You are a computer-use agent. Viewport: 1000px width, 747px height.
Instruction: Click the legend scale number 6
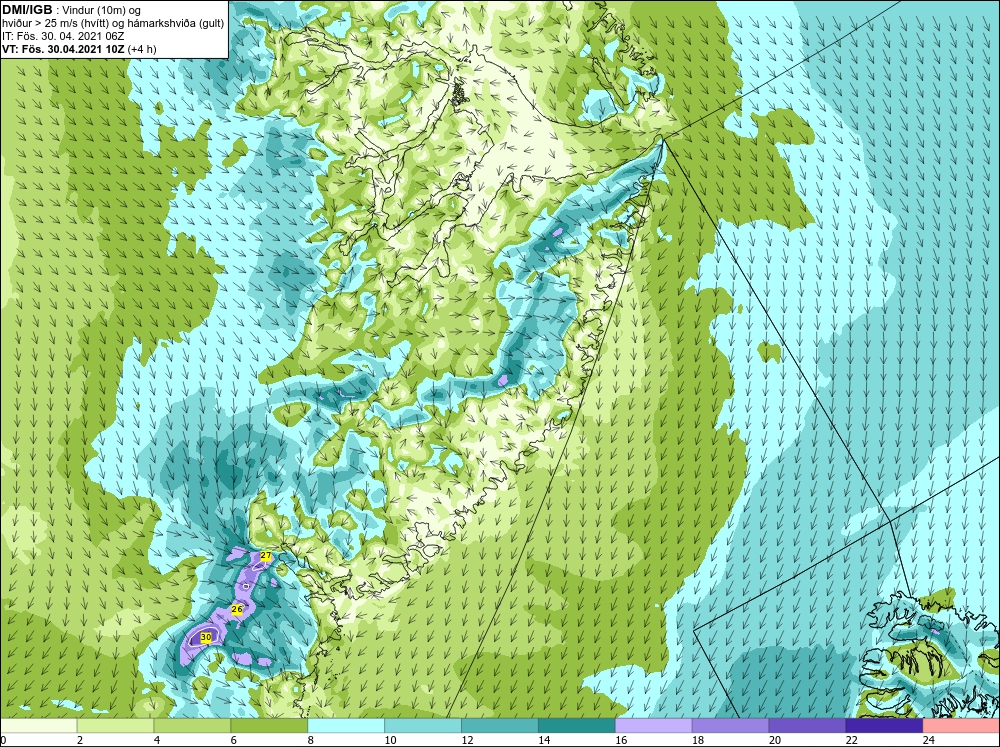click(x=233, y=740)
